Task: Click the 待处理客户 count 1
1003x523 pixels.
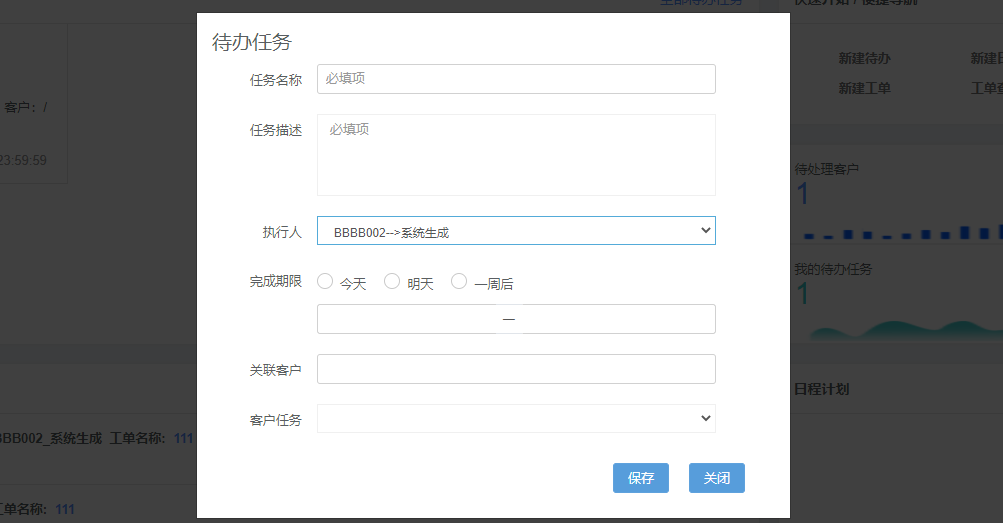Action: tap(803, 194)
